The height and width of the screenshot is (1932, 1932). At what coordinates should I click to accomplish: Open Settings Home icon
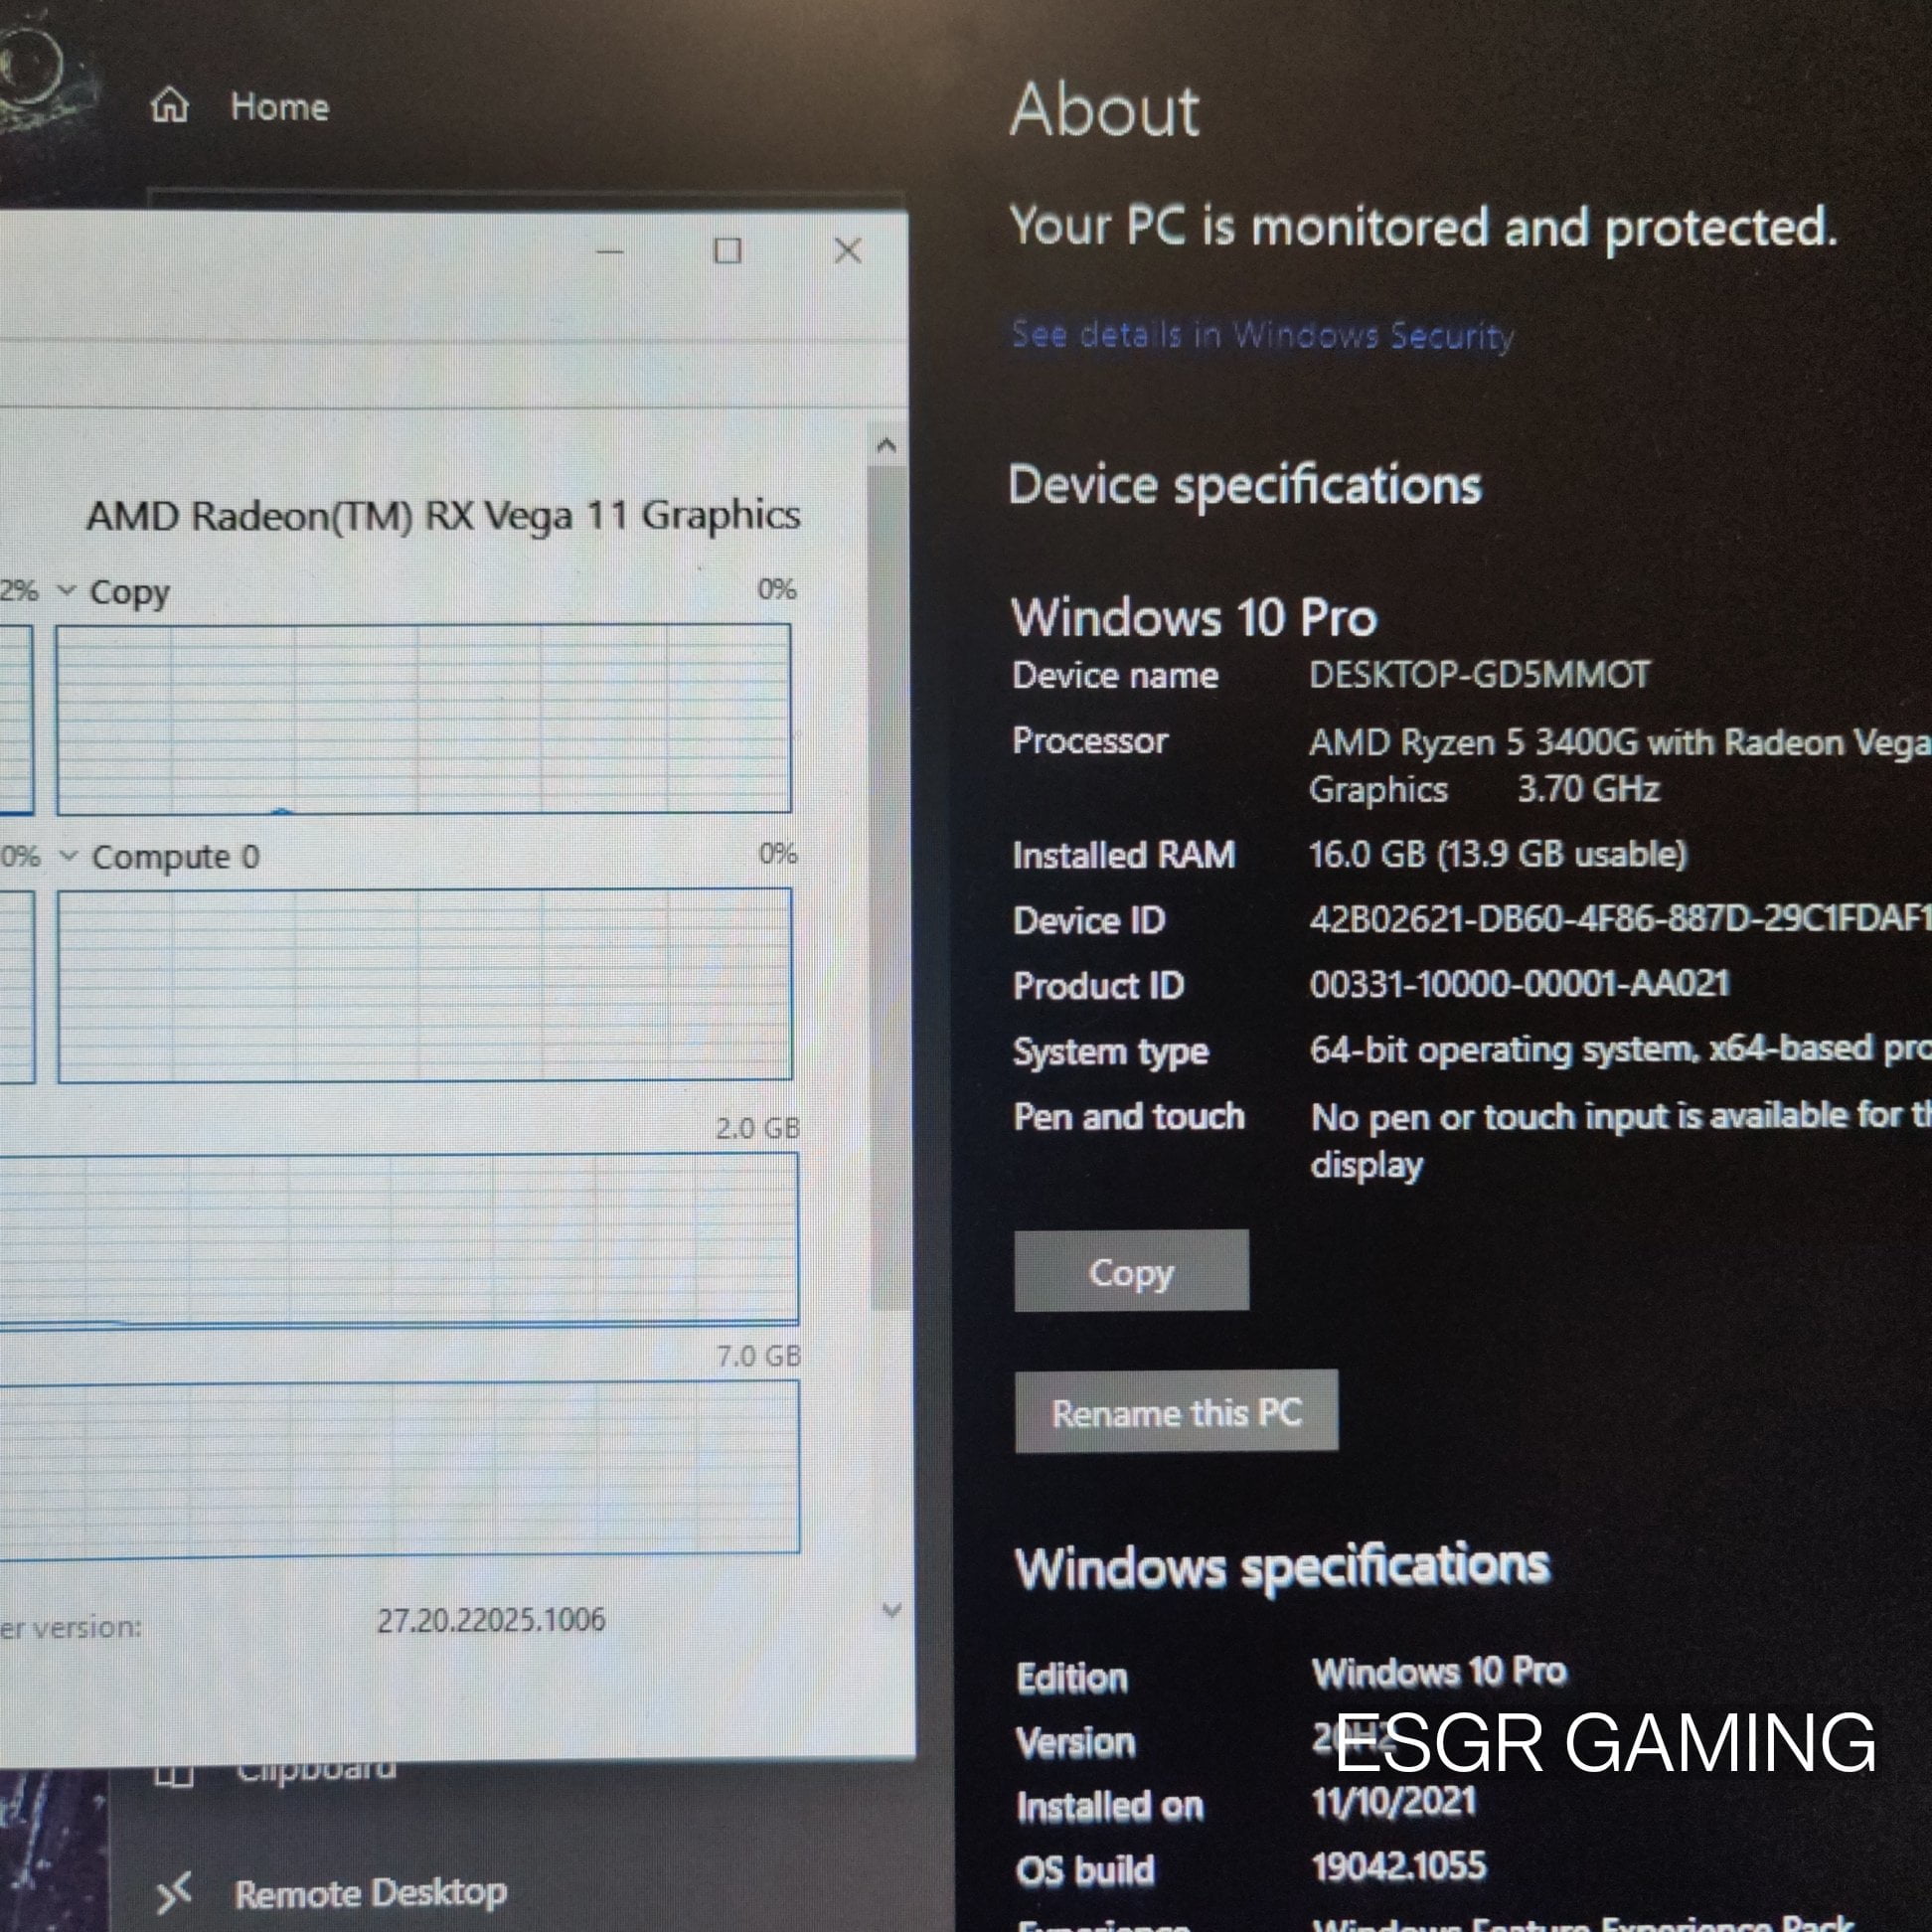169,104
